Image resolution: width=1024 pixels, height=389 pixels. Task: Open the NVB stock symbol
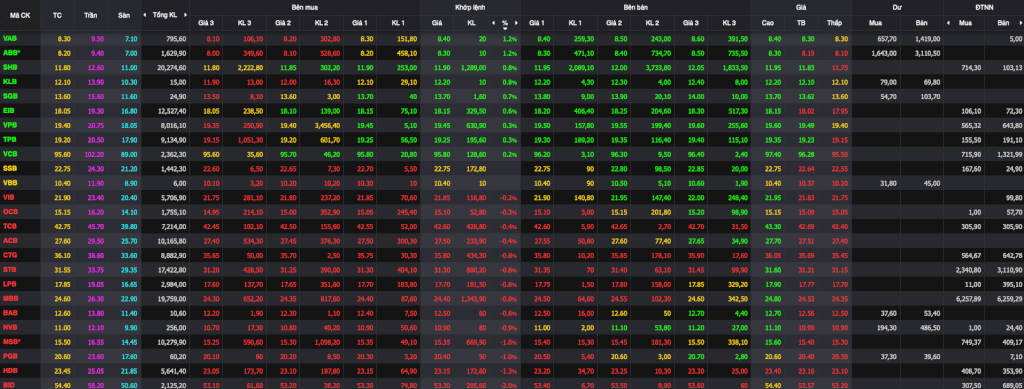tap(10, 326)
